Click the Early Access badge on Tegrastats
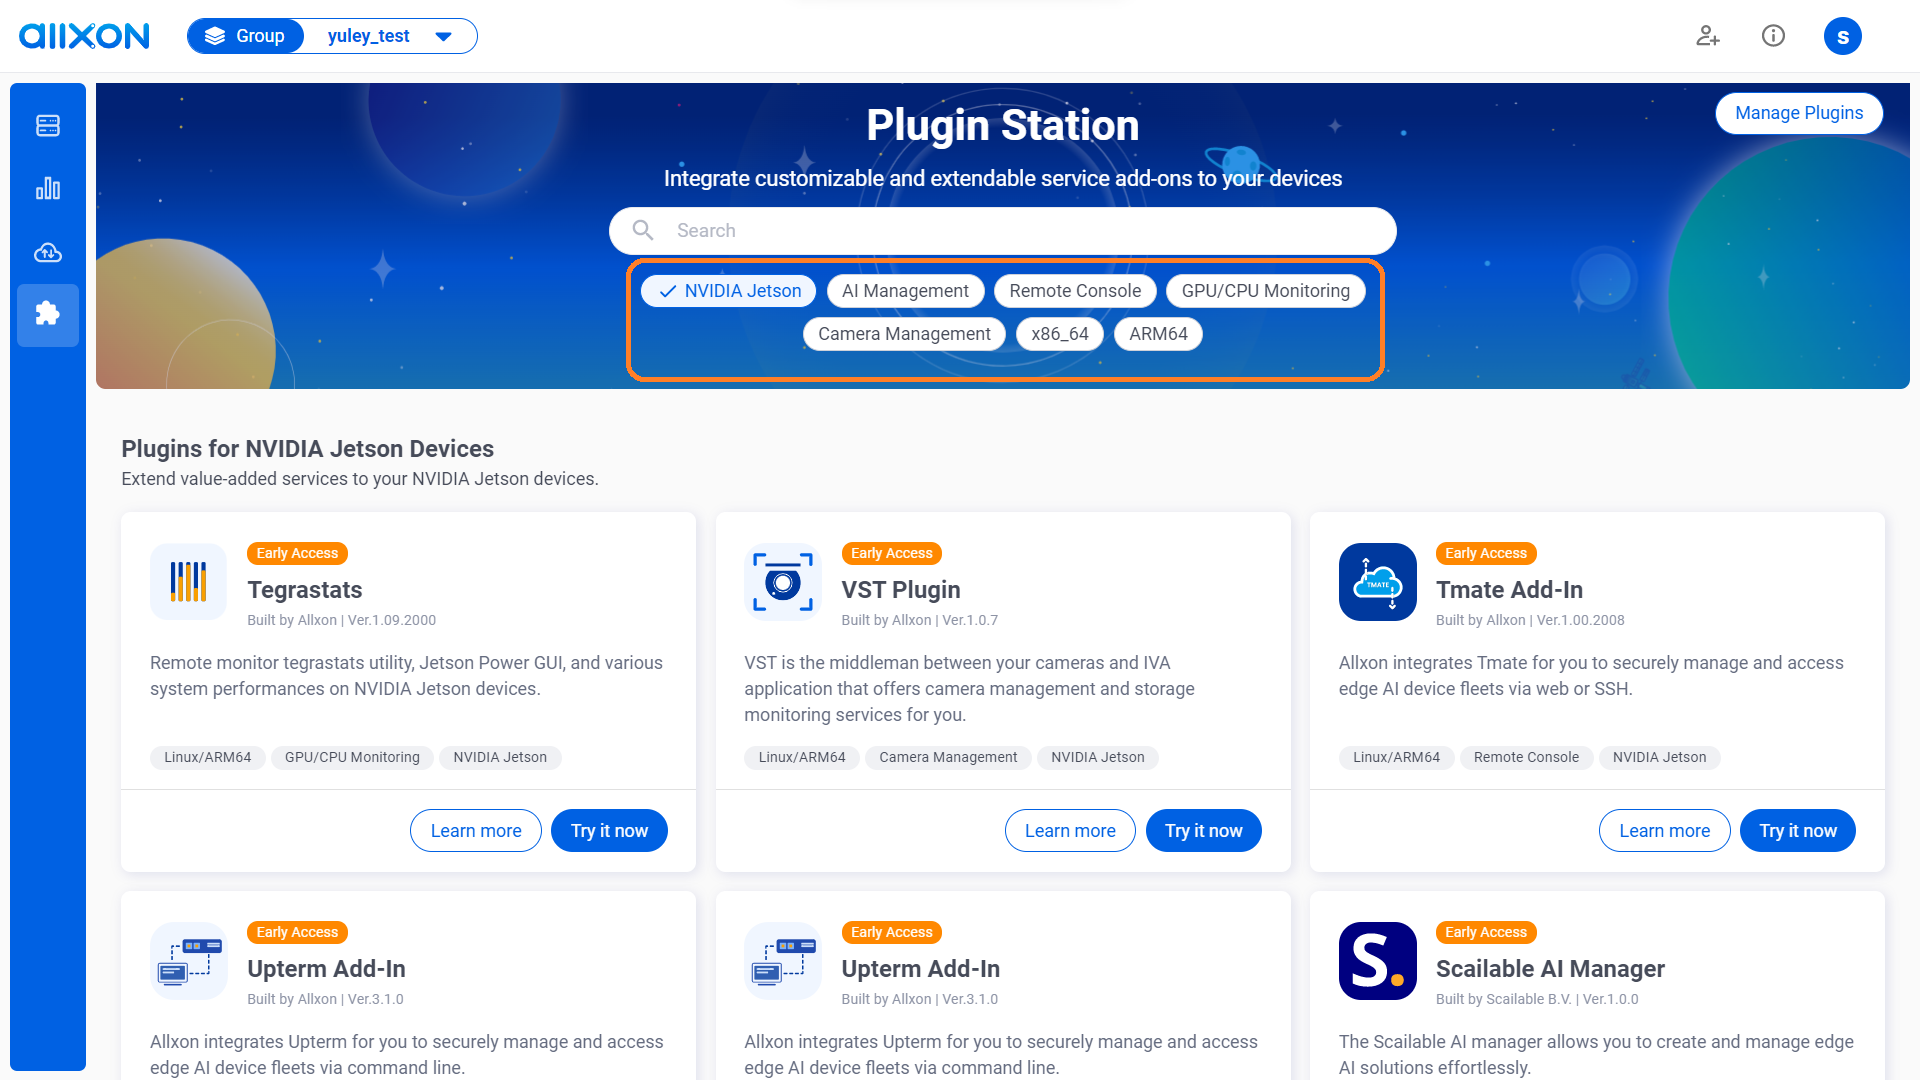The height and width of the screenshot is (1080, 1920). (x=297, y=553)
